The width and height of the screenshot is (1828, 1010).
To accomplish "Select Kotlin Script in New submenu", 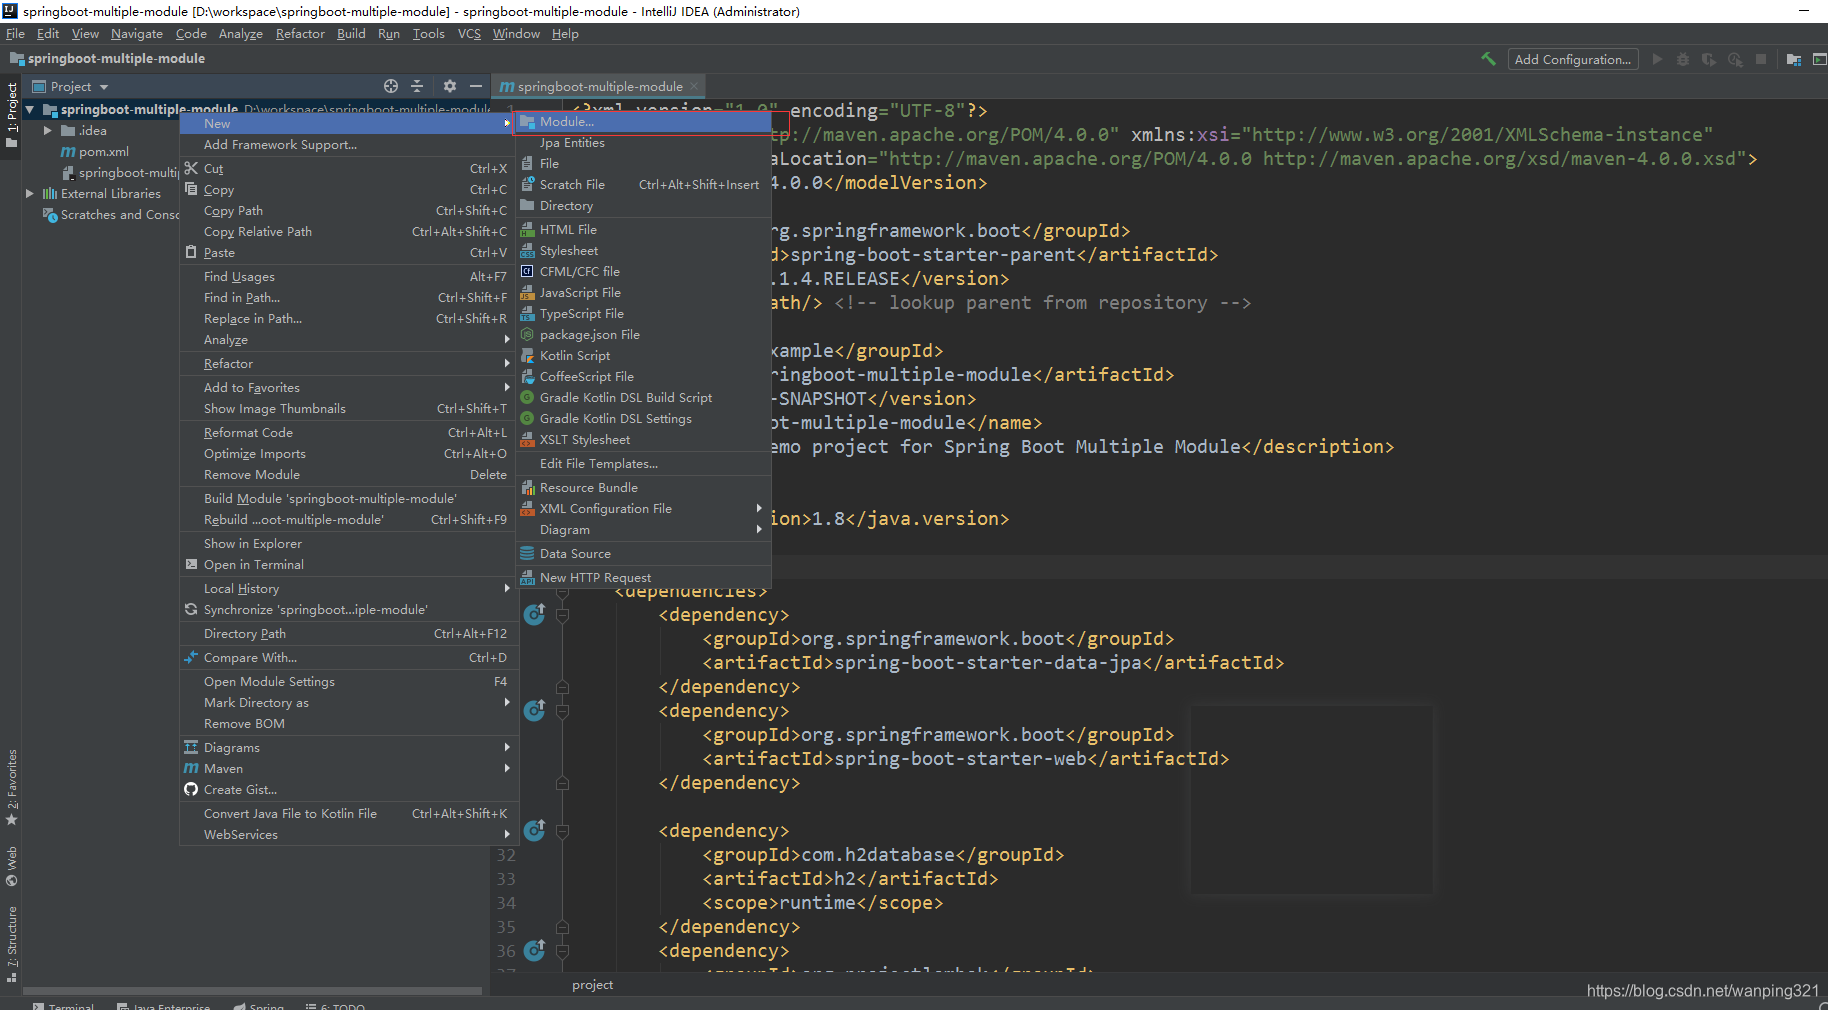I will coord(643,356).
